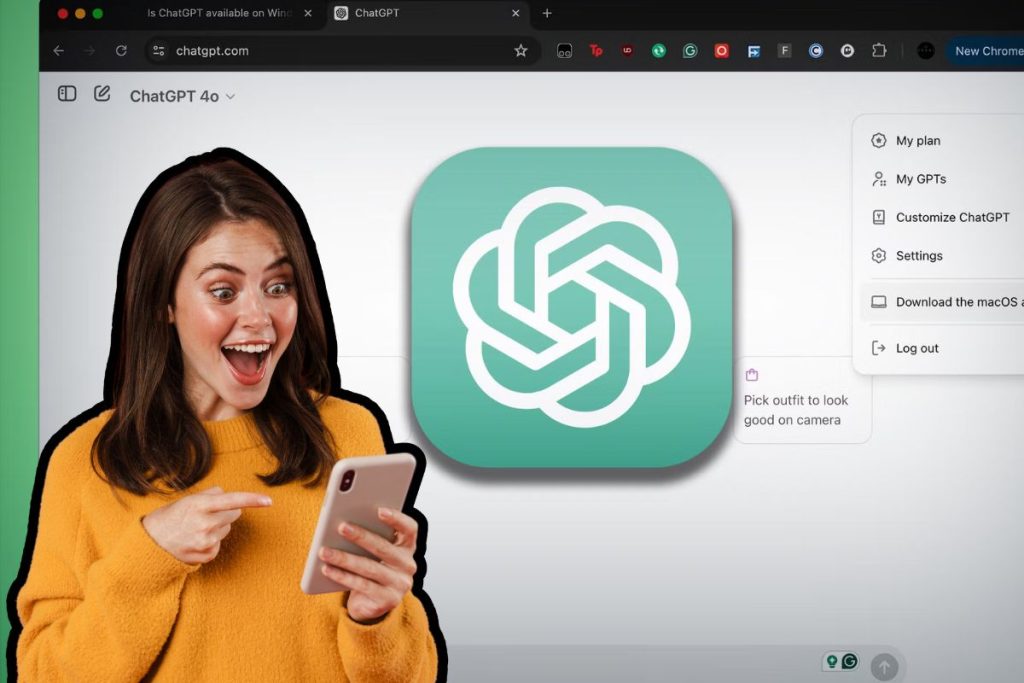
Task: Open the Grammarly extension in the toolbar
Action: point(690,50)
